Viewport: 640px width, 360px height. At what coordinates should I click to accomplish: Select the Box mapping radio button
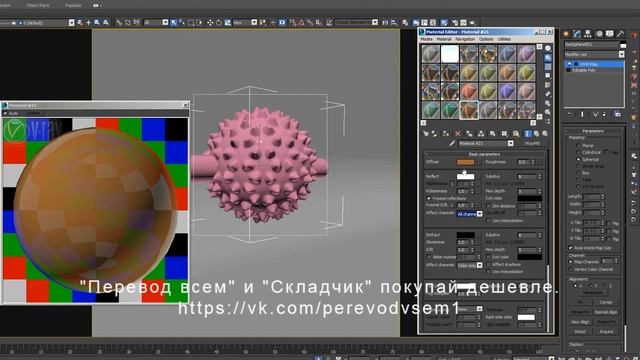[x=578, y=173]
